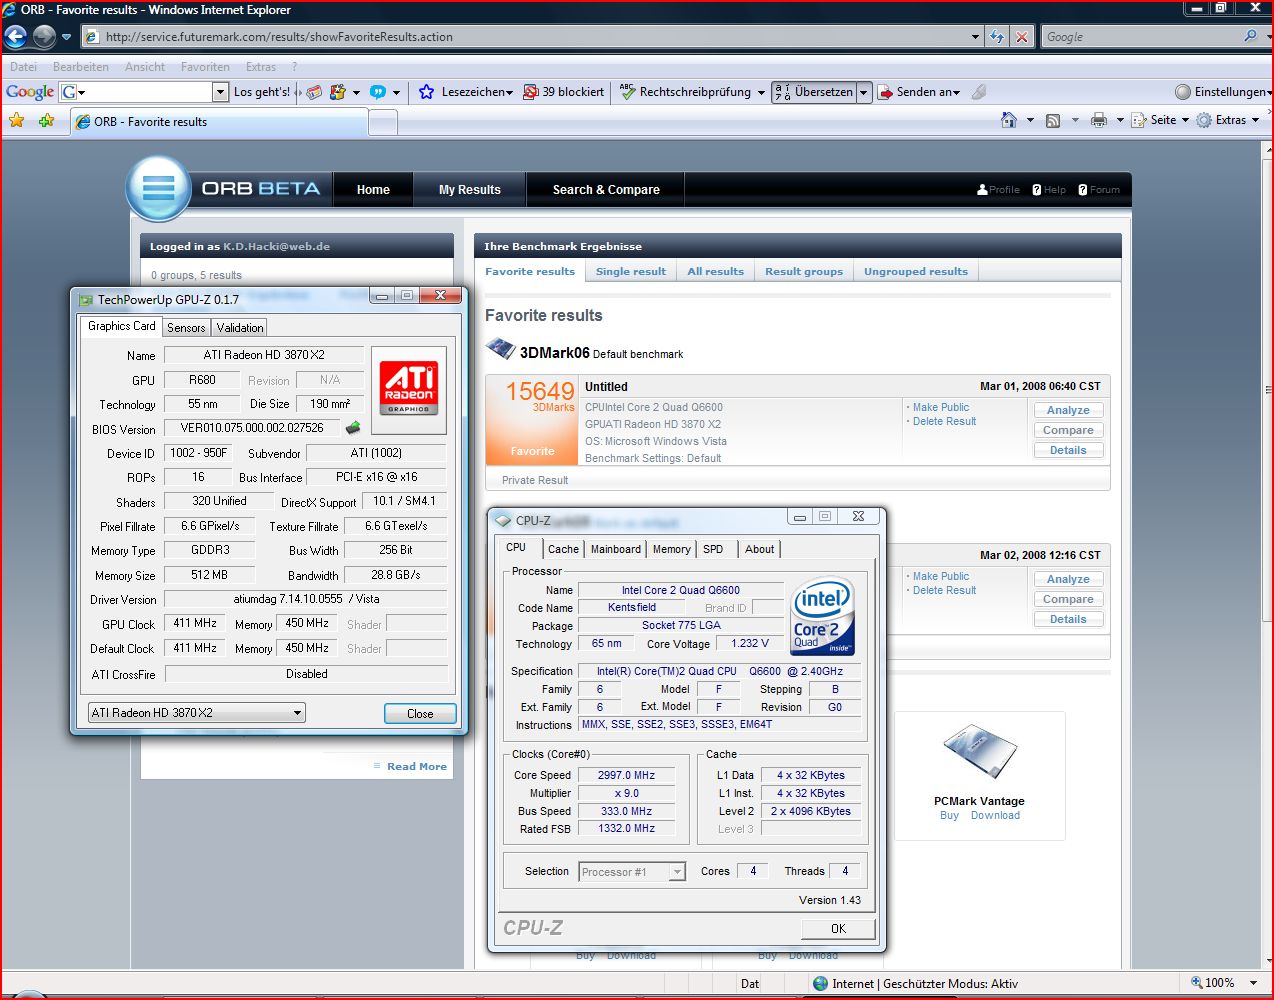Open GPU-Z card selector ATI Radeon HD 3870 X2

tap(197, 713)
